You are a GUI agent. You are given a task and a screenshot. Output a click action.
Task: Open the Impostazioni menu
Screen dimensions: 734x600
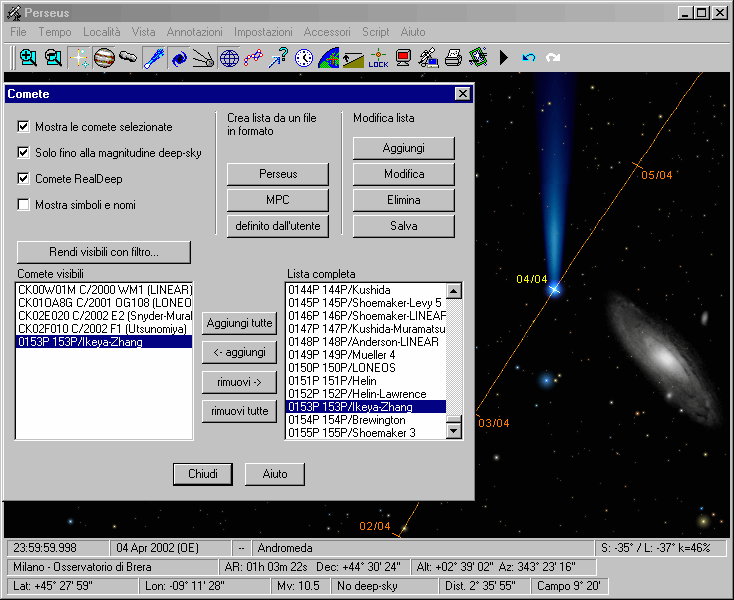(263, 32)
